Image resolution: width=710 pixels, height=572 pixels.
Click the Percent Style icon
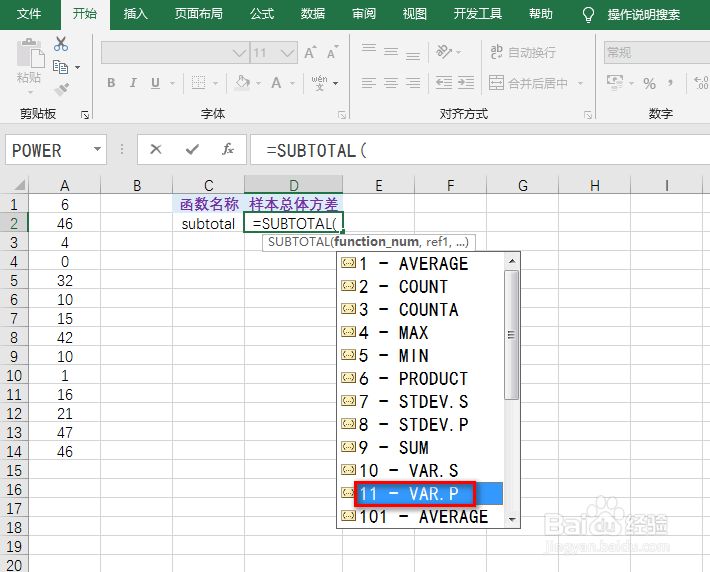[x=649, y=83]
